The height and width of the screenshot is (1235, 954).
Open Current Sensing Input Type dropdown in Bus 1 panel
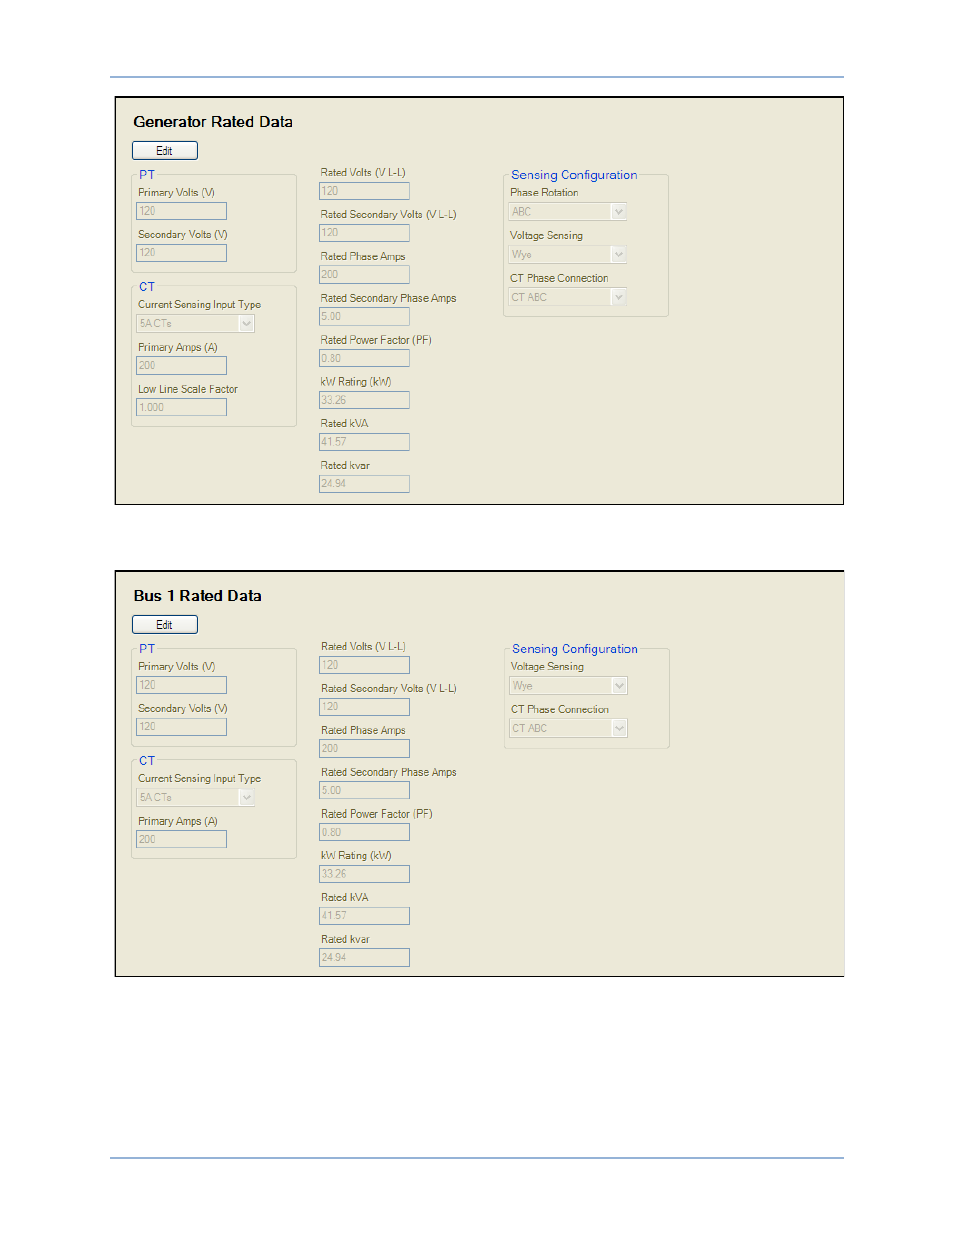pos(196,798)
